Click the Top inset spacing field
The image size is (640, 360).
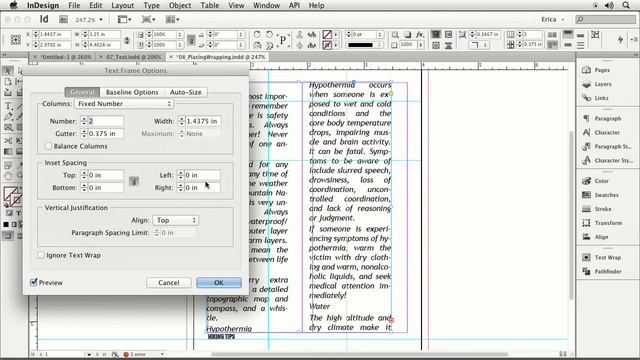coord(105,175)
